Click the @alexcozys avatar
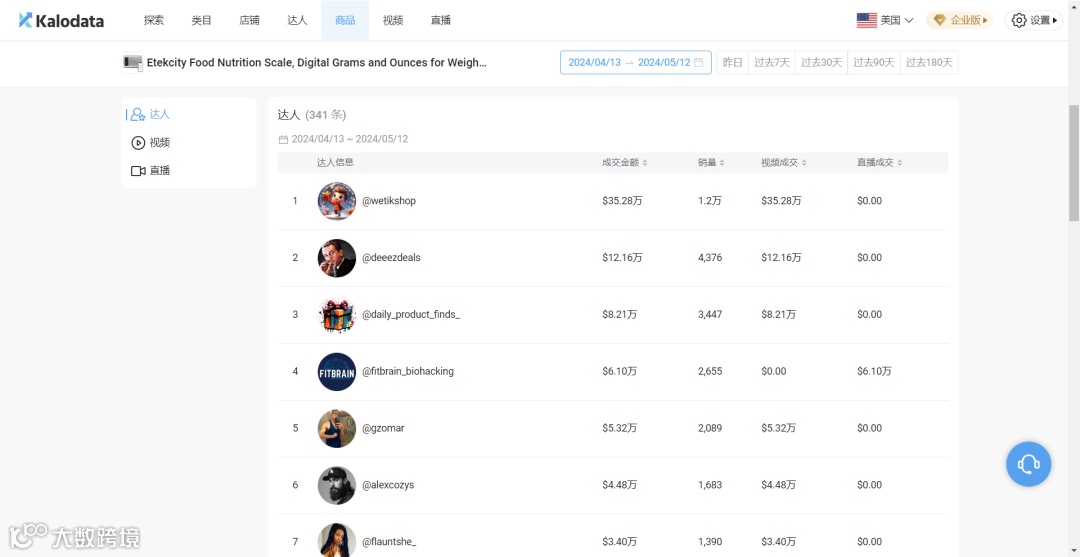This screenshot has height=557, width=1080. pos(337,485)
